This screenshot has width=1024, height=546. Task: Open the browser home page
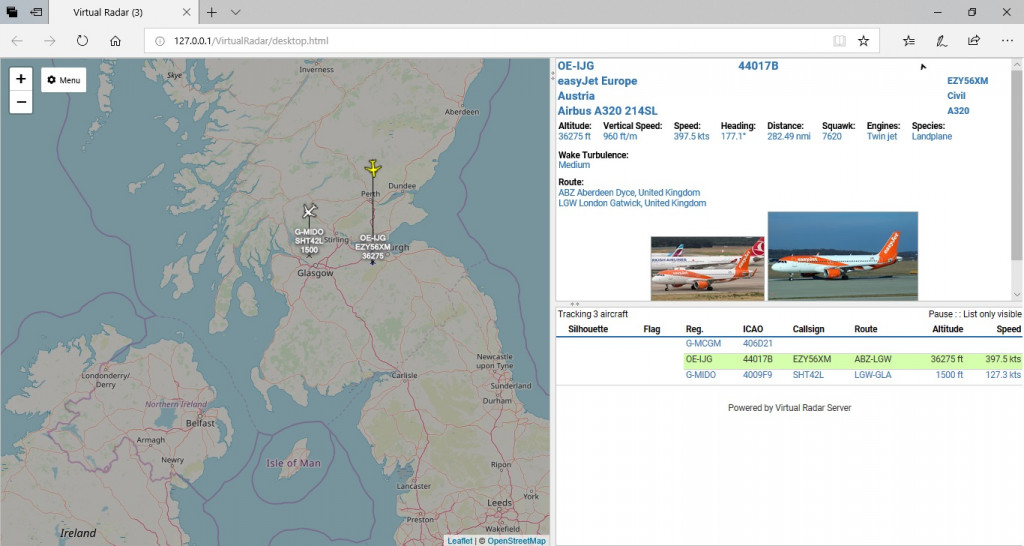tap(115, 40)
